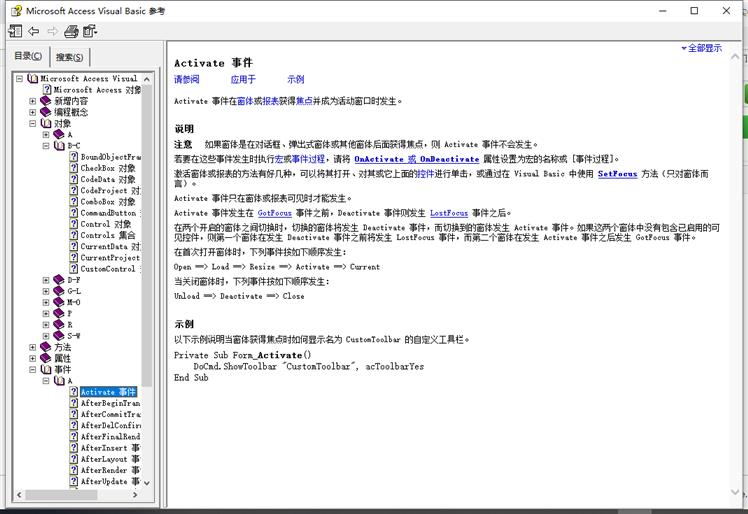Open the CodeData 对象 topic
Viewport: 748px width, 514px height.
click(108, 179)
